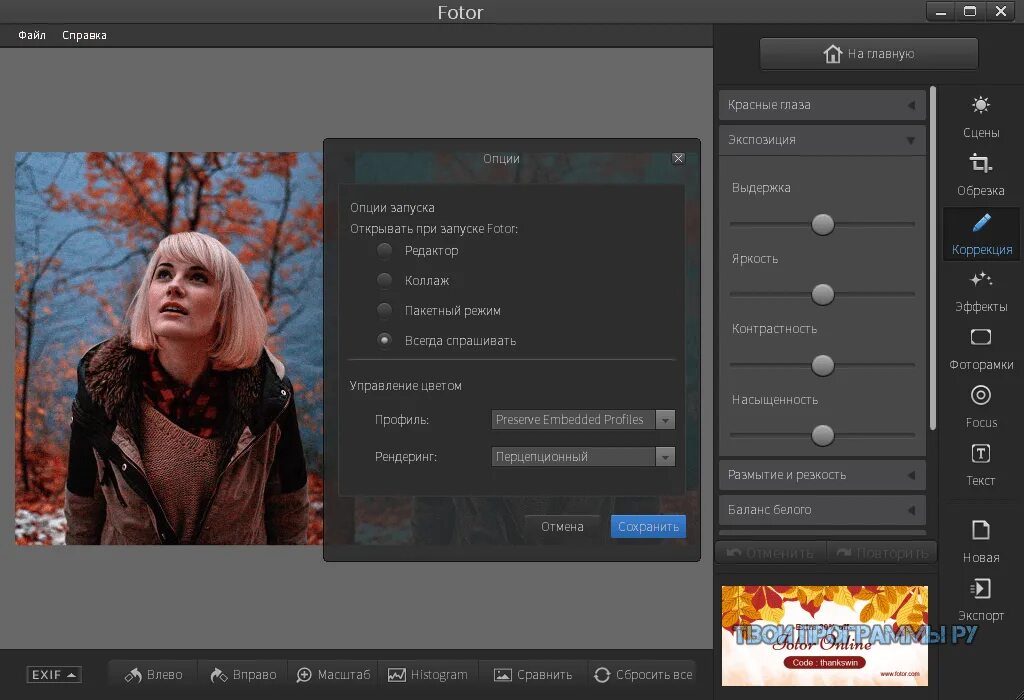Click the blue Сохранить button
The image size is (1024, 700).
[x=648, y=526]
